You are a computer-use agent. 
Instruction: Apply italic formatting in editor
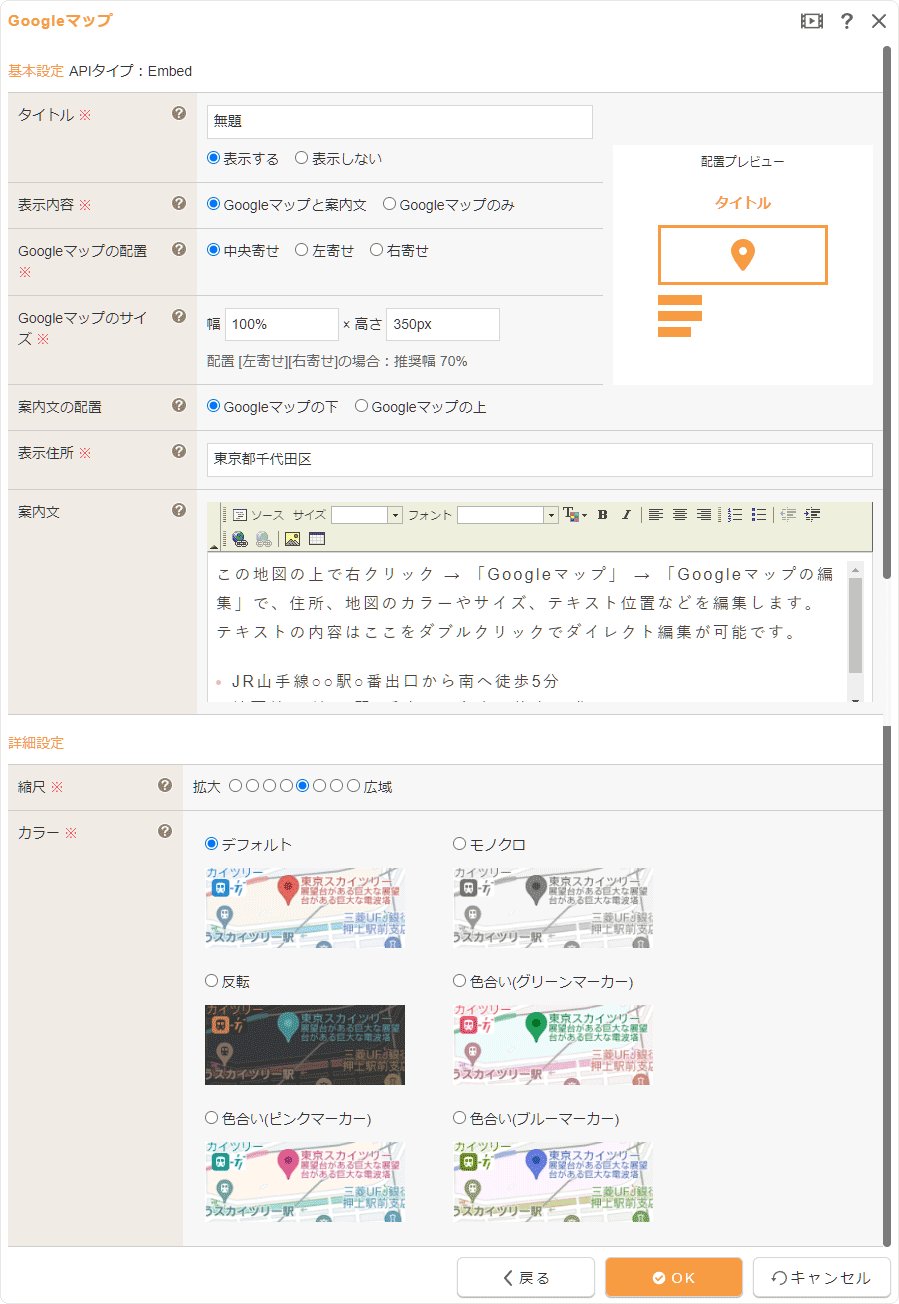(626, 515)
